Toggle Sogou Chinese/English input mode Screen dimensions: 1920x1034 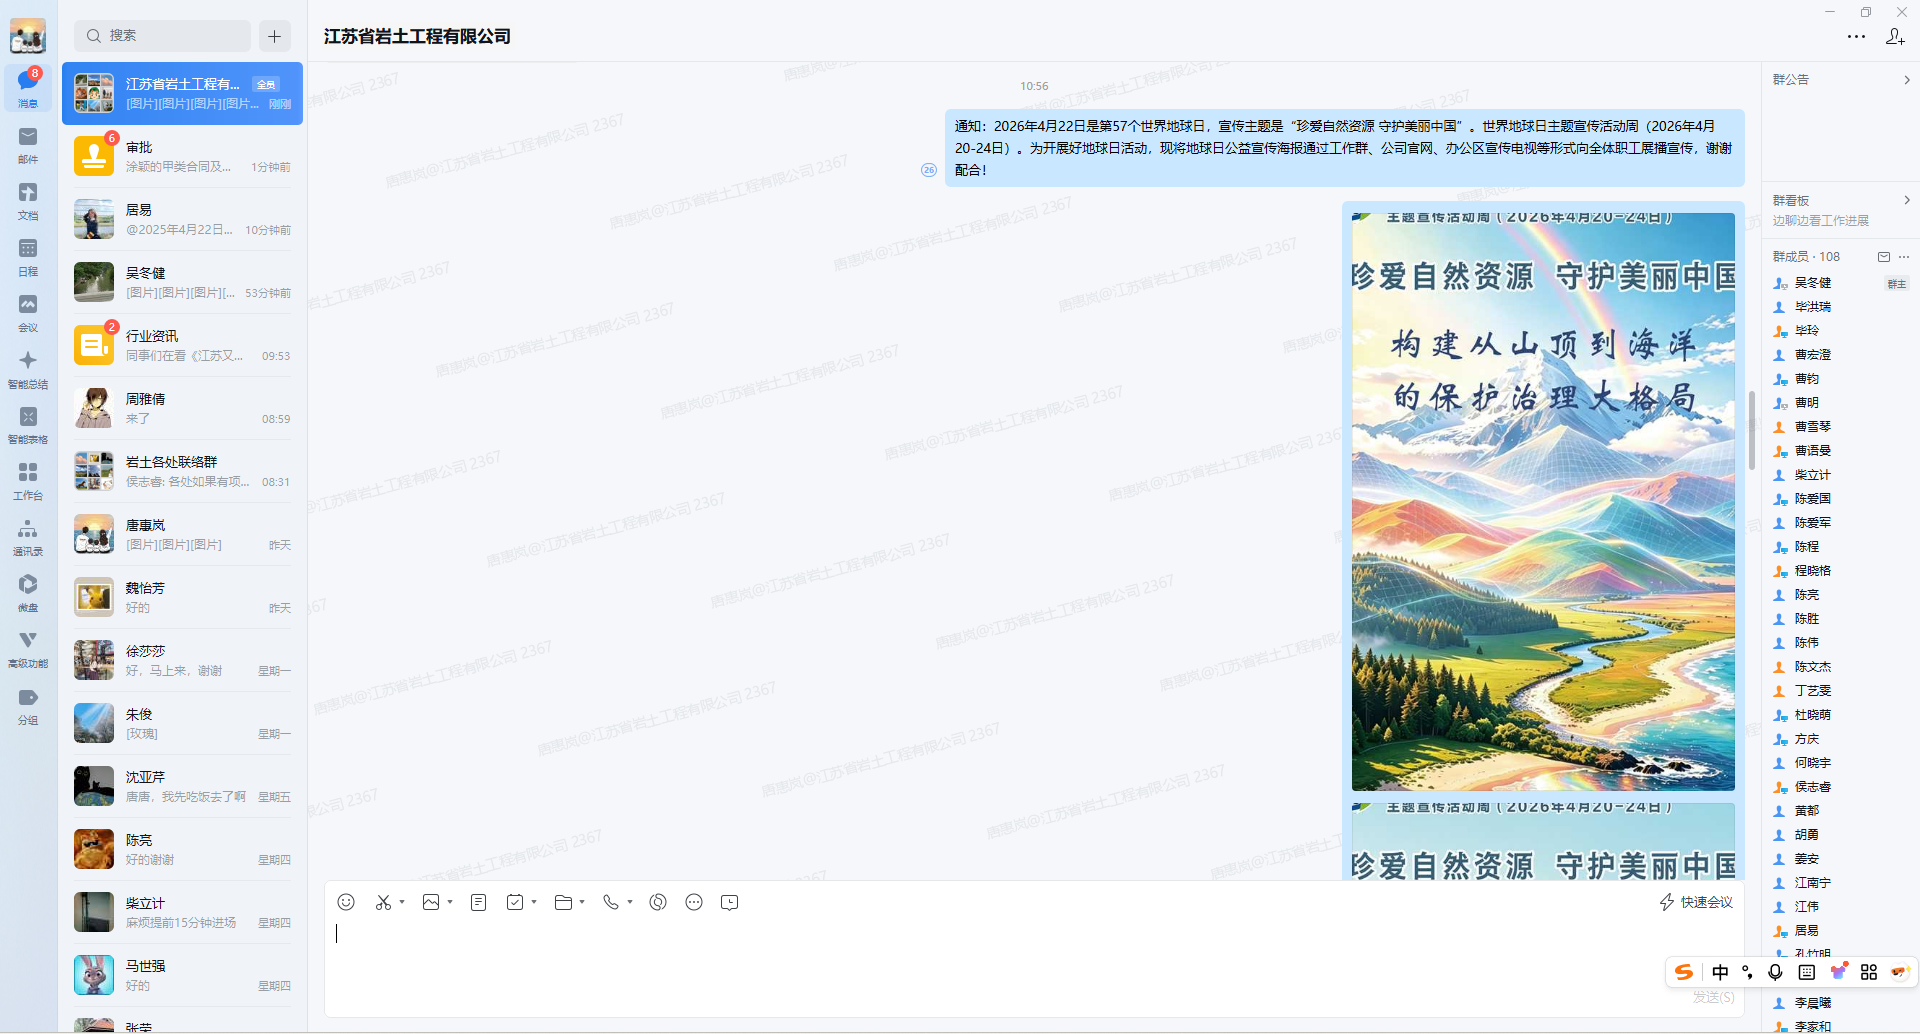1720,972
